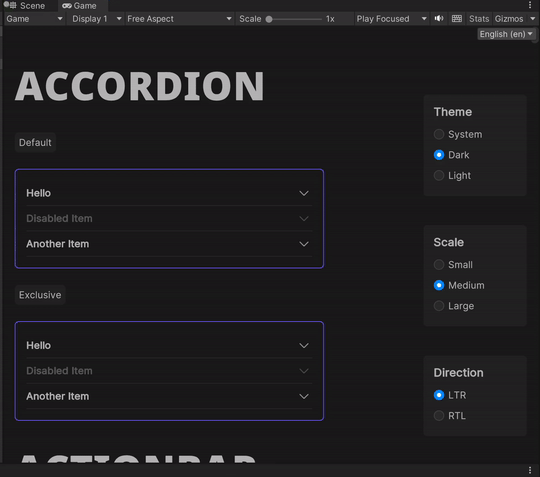Click Hello header text in Exclusive accordion
Image resolution: width=540 pixels, height=477 pixels.
coord(39,345)
